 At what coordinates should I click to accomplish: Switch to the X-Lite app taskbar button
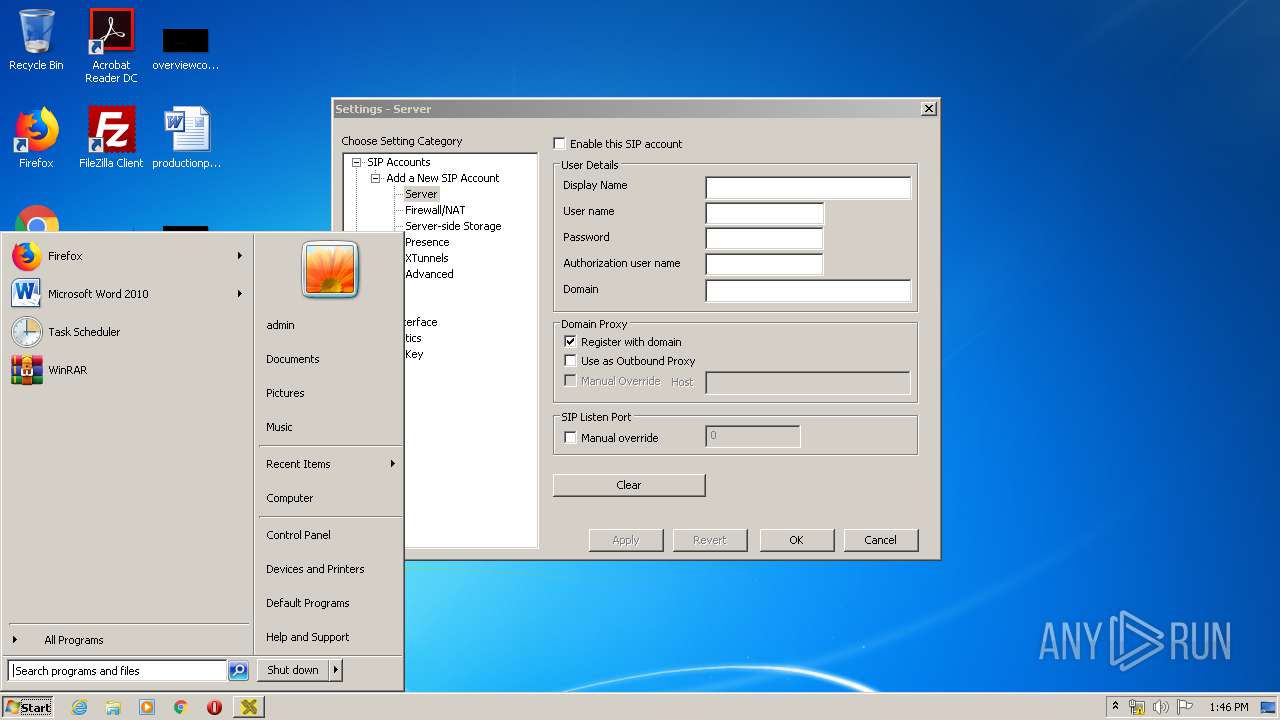click(249, 707)
